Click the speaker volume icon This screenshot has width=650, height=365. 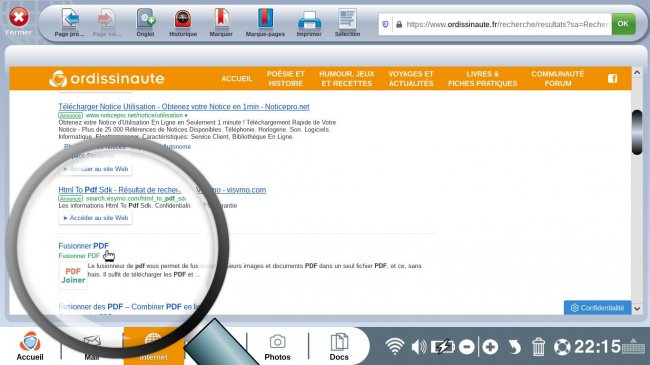(419, 346)
